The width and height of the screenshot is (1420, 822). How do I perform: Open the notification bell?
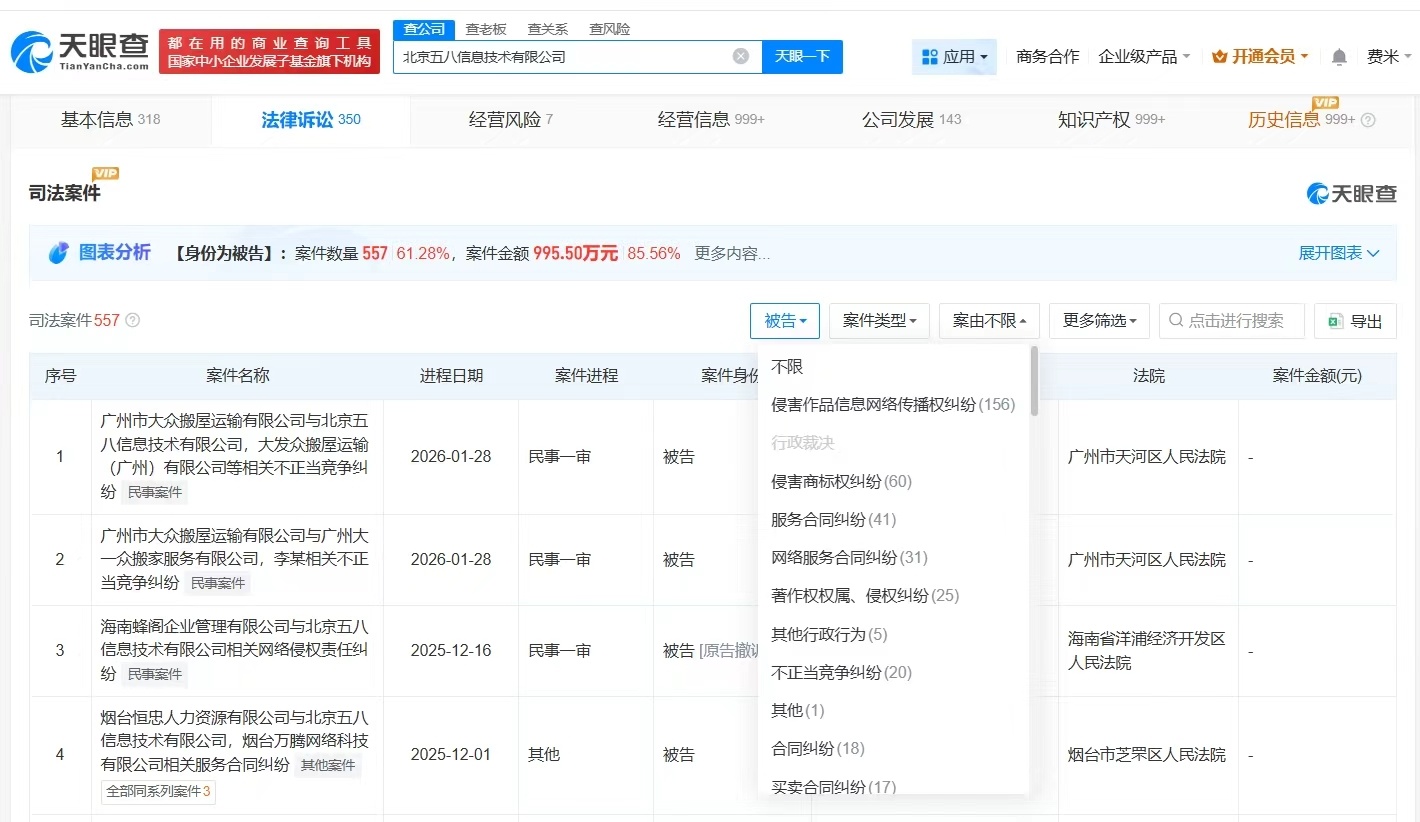tap(1339, 57)
